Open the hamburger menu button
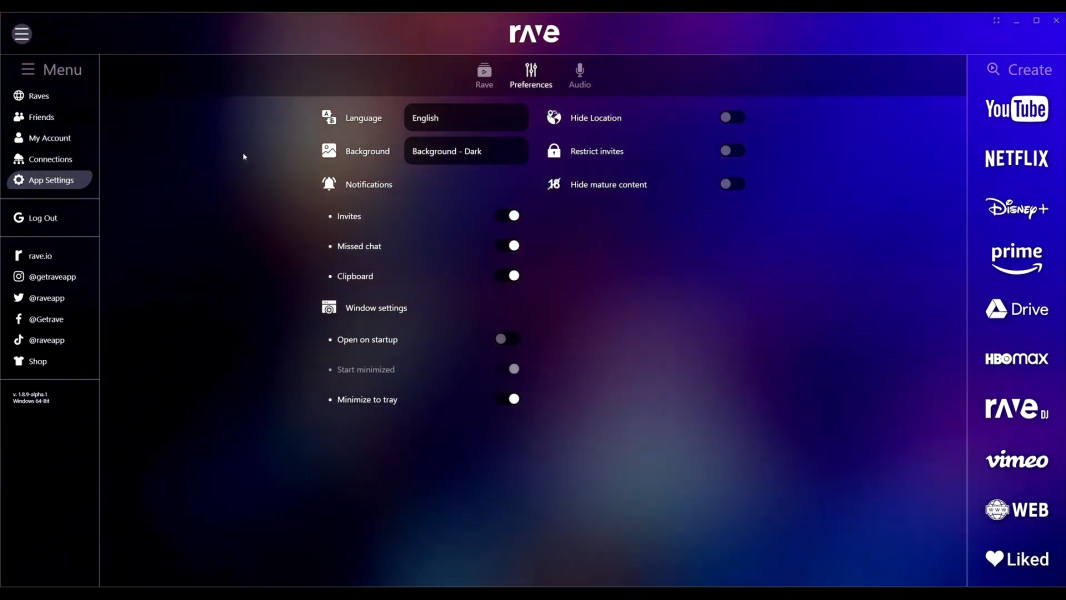 point(22,33)
